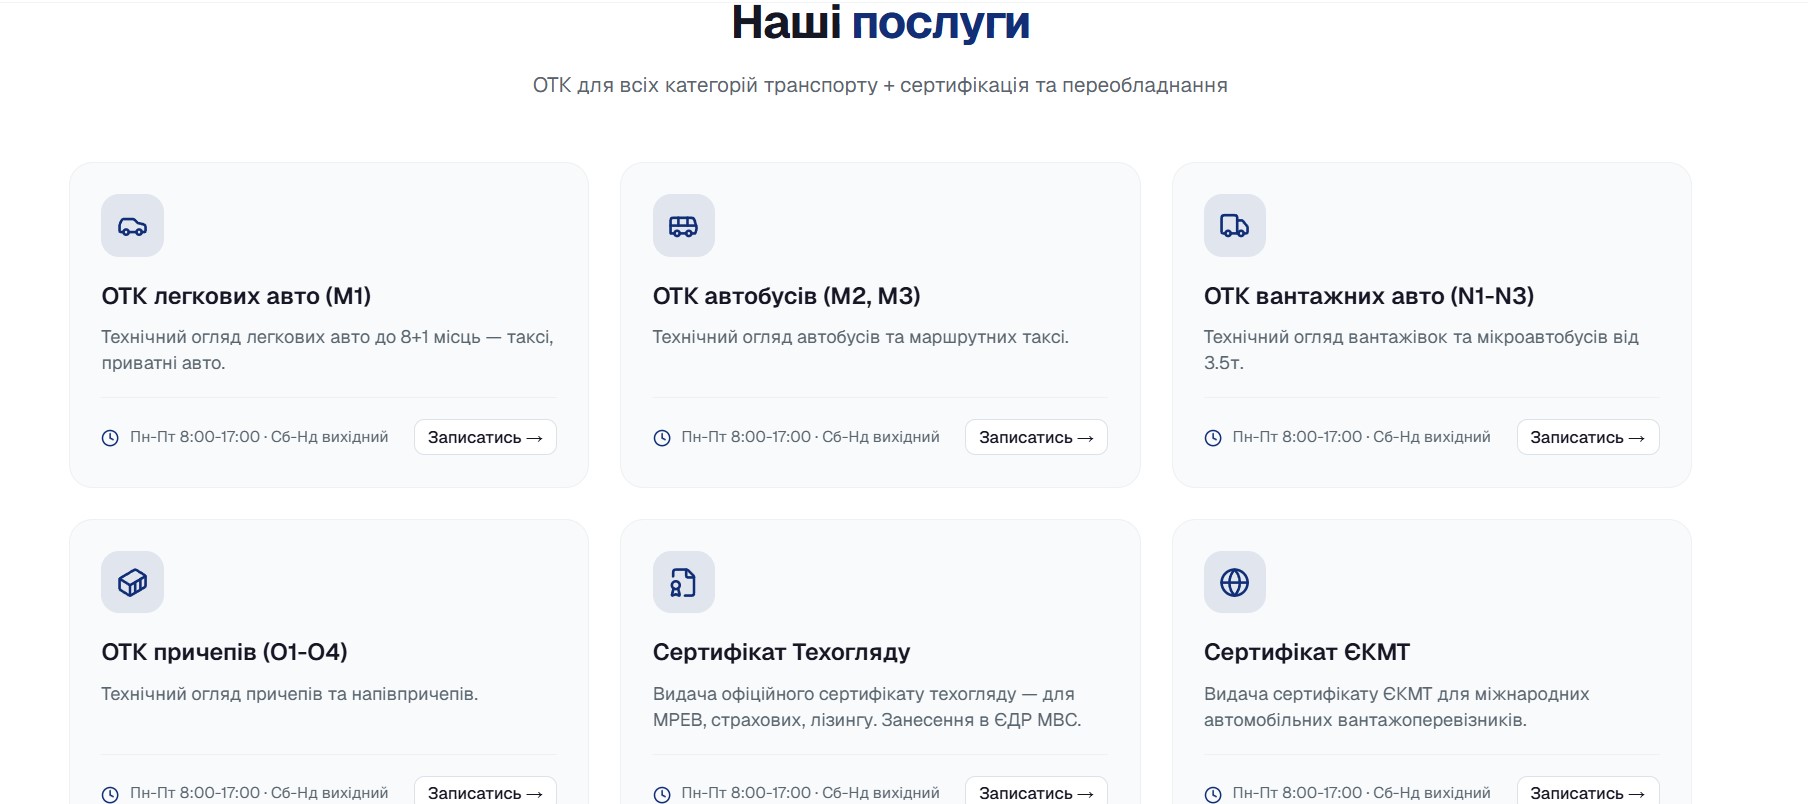This screenshot has width=1808, height=804.
Task: Click the heading ОТК вантажних авто (N1-N3)
Action: (x=1369, y=296)
